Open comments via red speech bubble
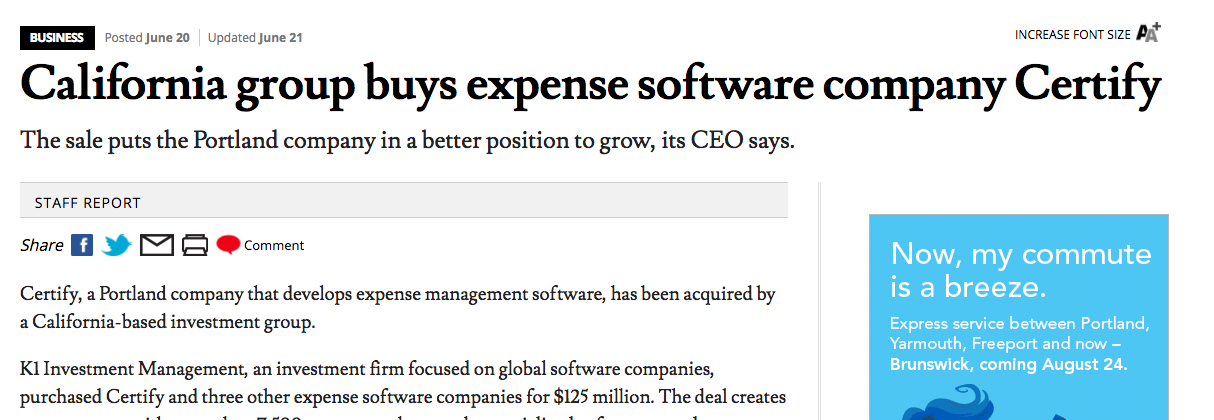 pos(229,245)
